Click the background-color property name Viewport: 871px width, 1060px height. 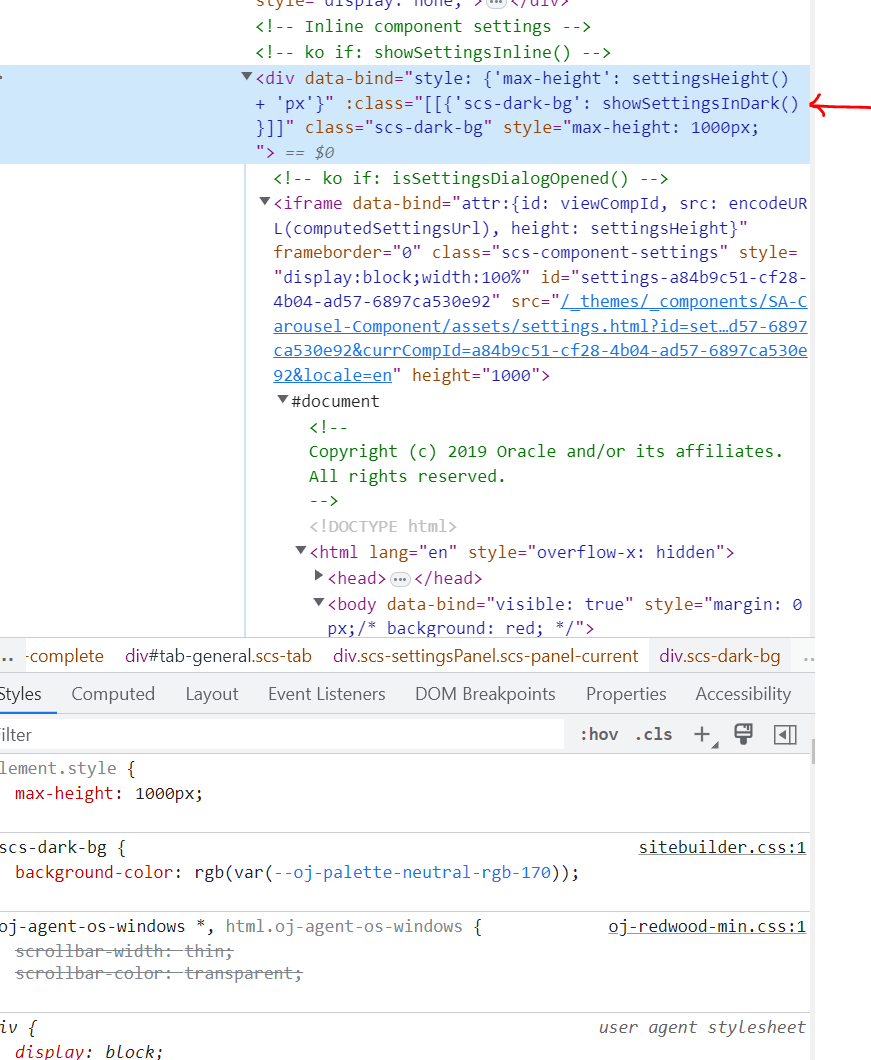pos(93,872)
